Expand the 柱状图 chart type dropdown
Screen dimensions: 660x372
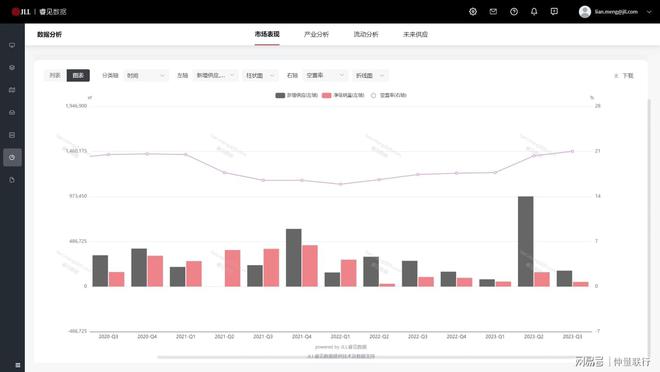click(x=261, y=75)
